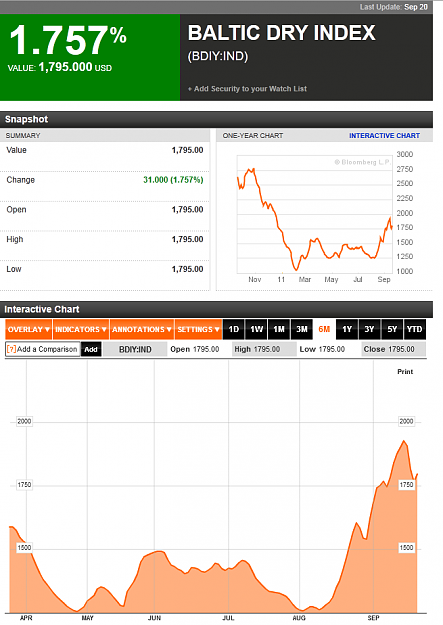Screen dimensions: 443x625
Task: Switch chart to 1M range
Action: [279, 329]
